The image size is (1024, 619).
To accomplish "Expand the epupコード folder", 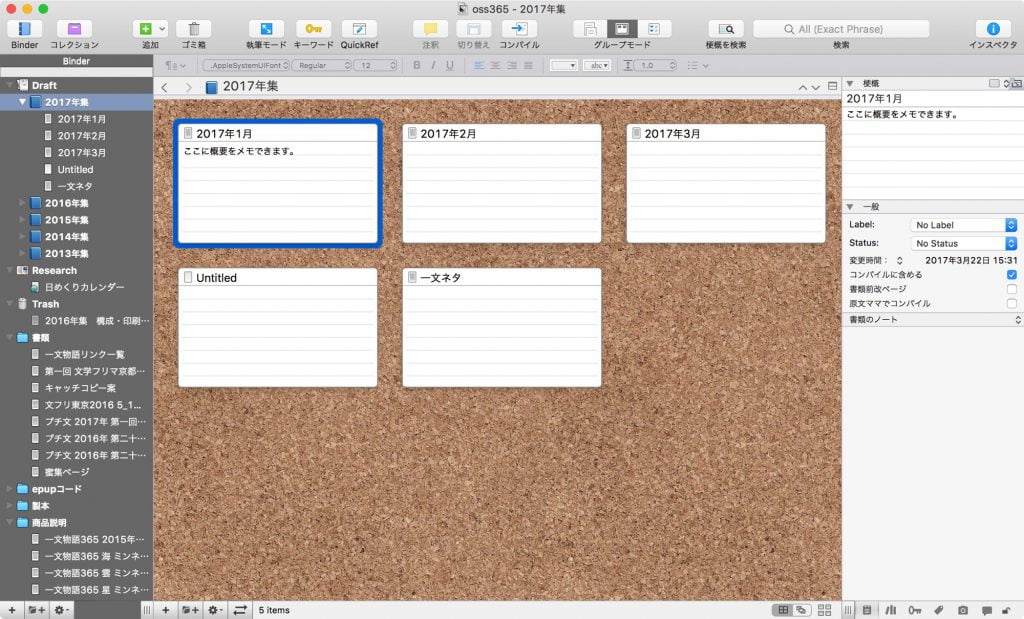I will click(x=10, y=488).
